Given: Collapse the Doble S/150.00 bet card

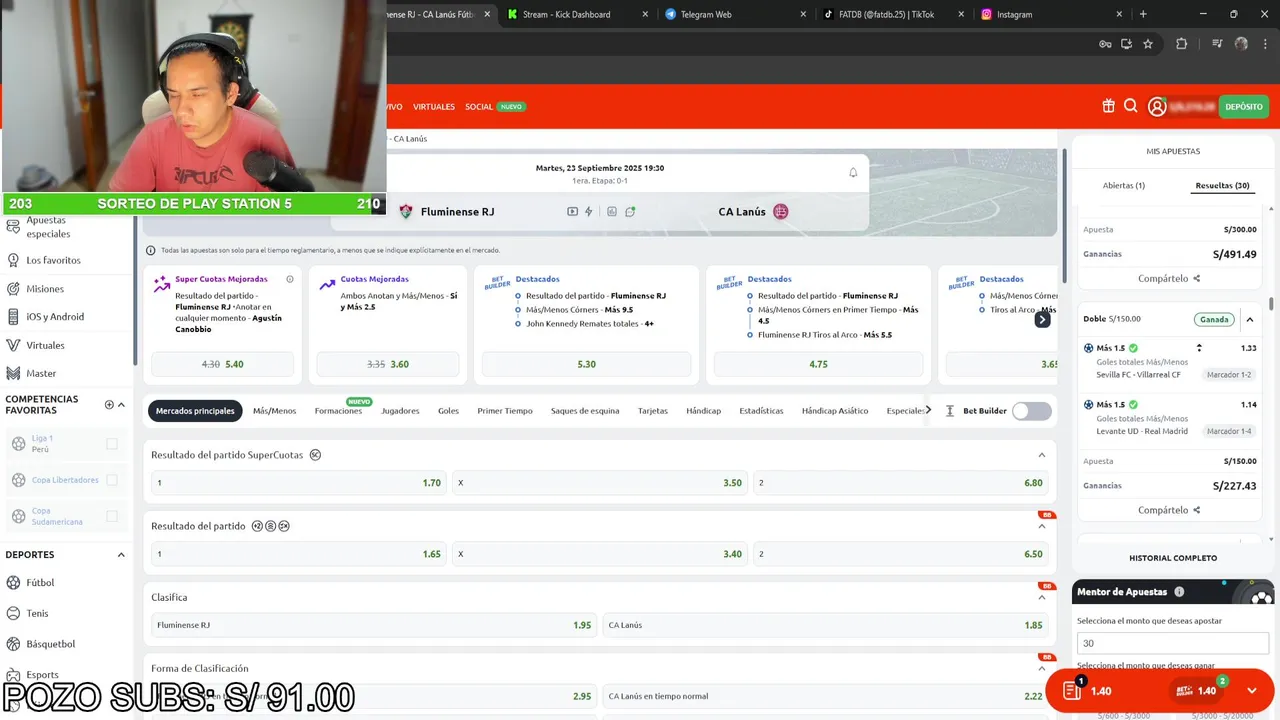Looking at the screenshot, I should coord(1250,320).
